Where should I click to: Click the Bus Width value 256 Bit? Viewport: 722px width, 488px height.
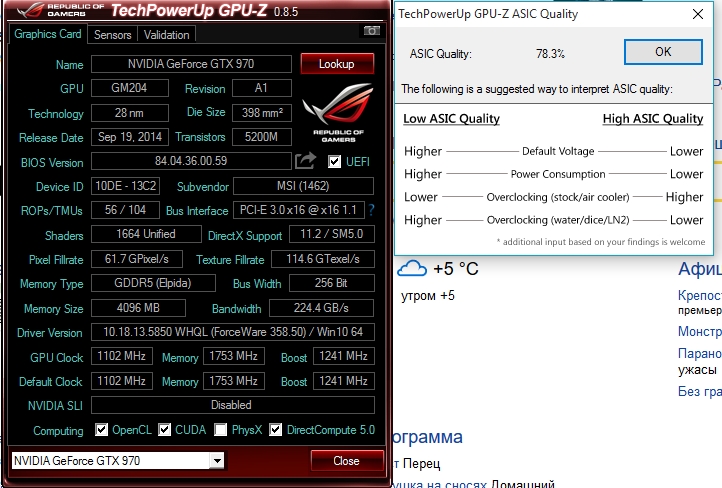332,283
